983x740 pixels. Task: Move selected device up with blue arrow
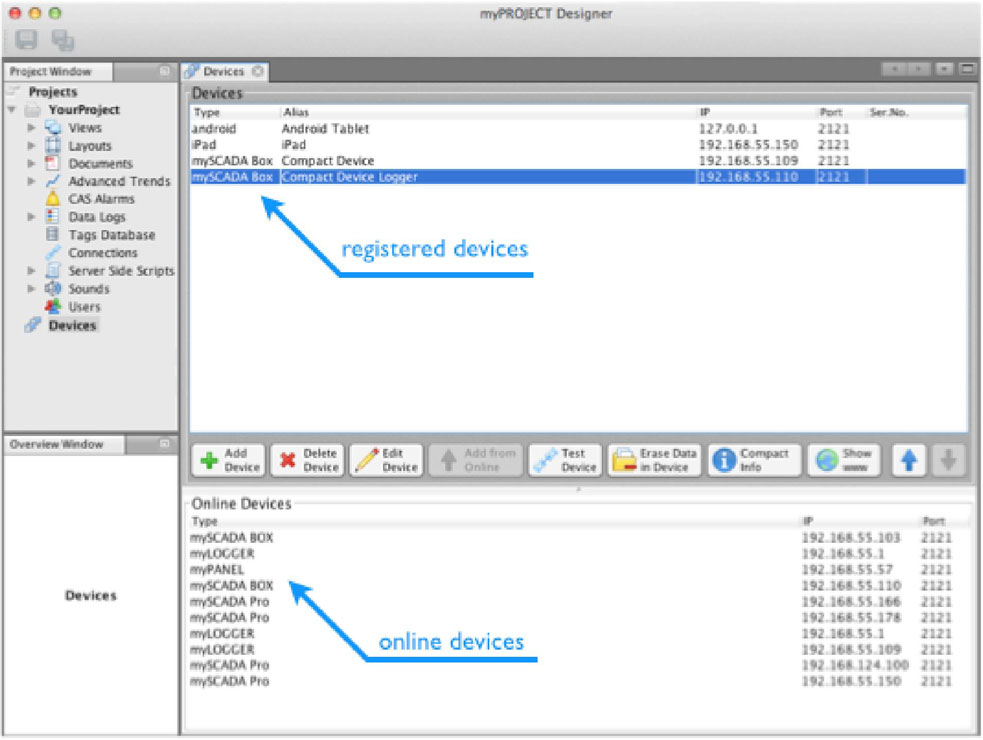point(909,460)
